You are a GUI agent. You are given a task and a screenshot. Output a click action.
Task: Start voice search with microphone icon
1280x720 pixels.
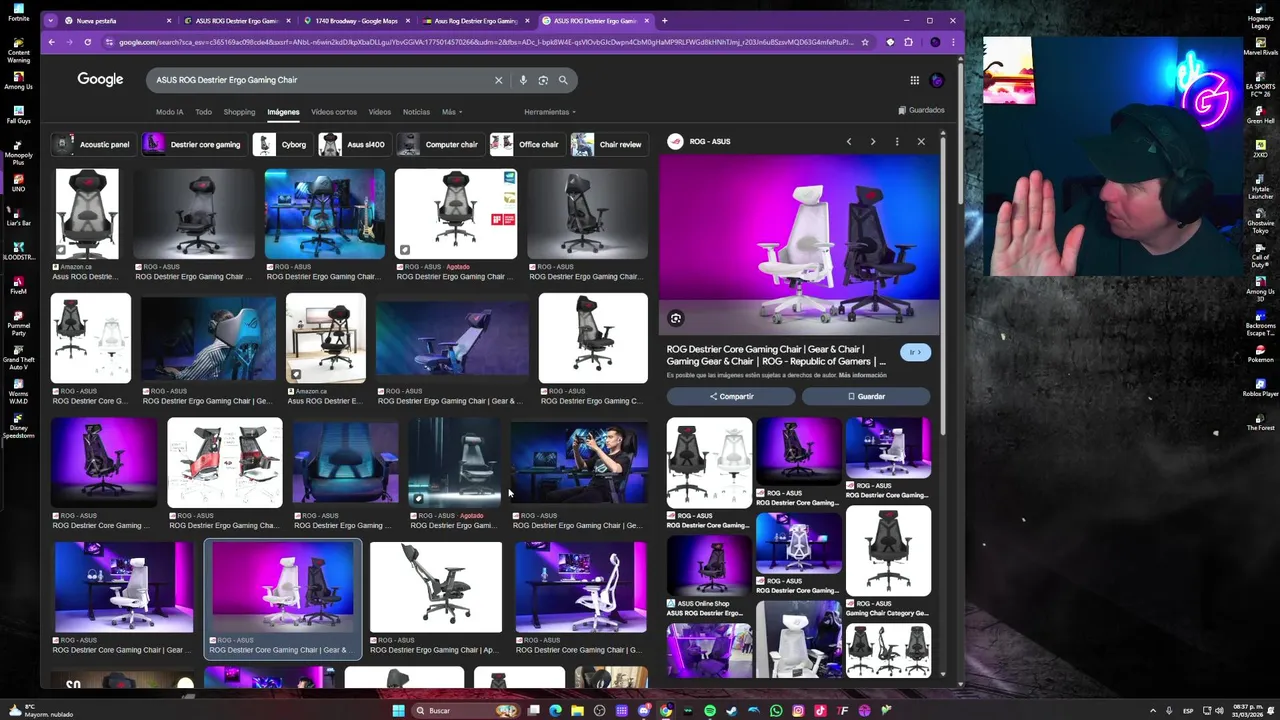(522, 80)
